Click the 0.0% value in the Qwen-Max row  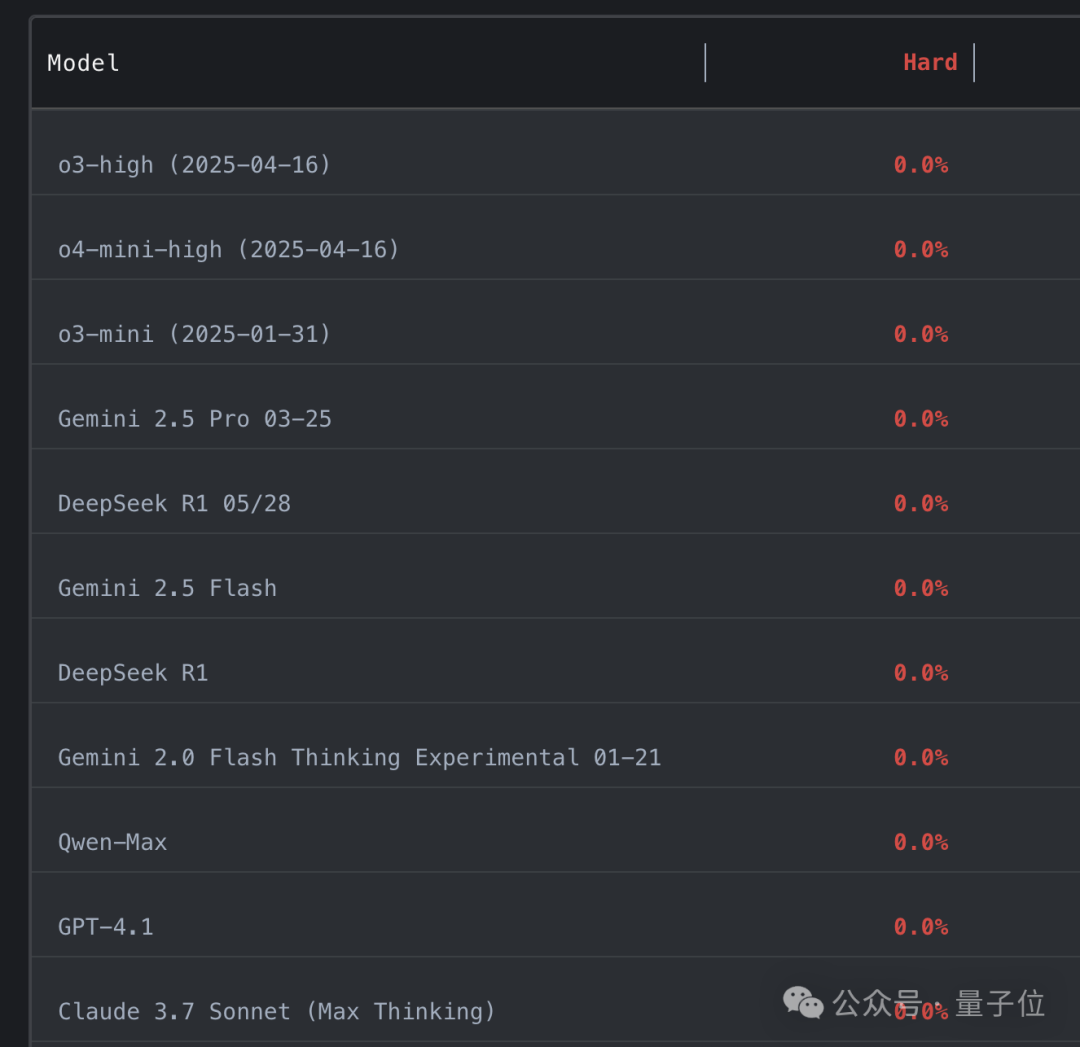[x=921, y=842]
